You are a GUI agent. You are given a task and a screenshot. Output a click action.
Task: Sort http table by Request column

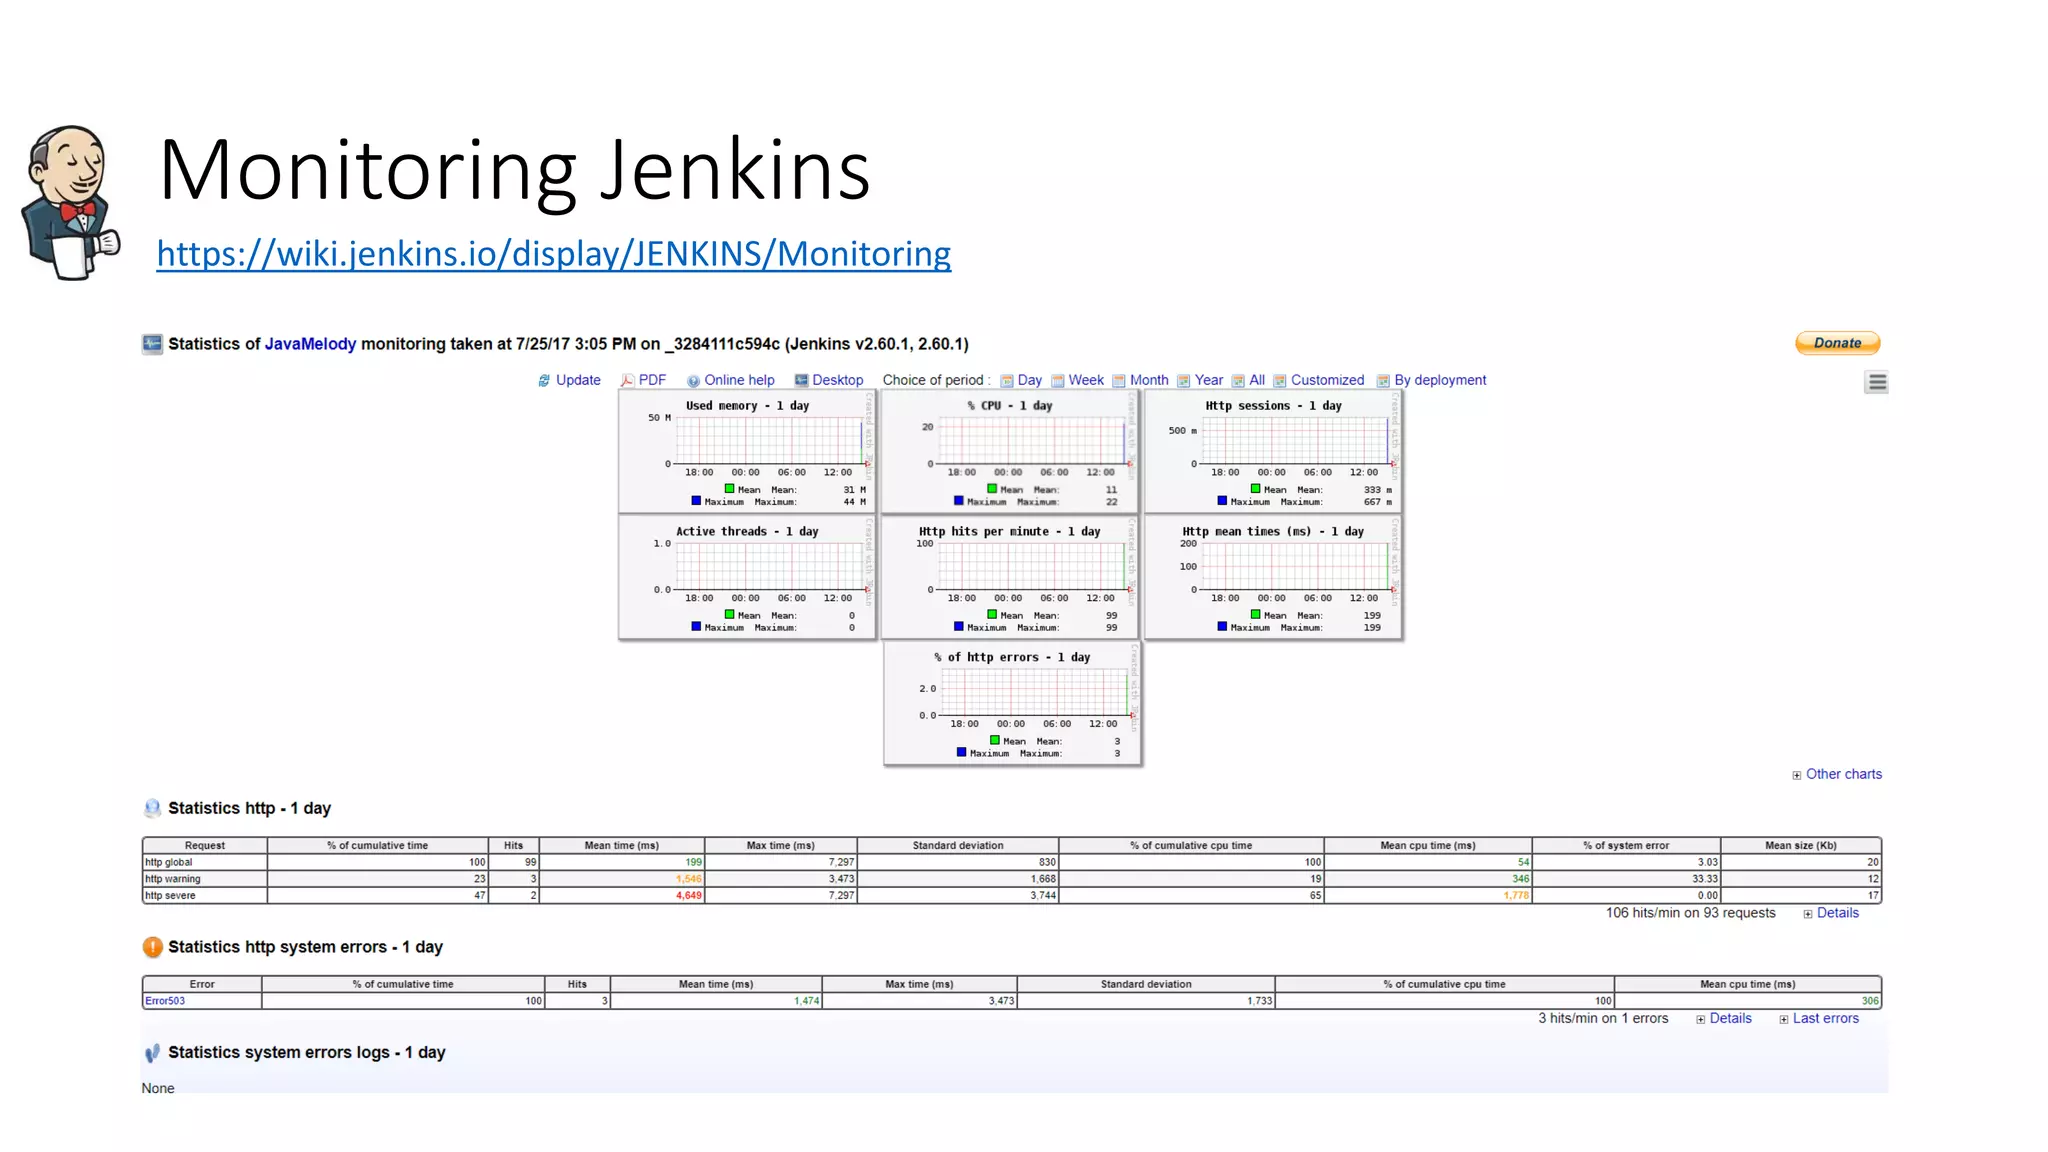pos(205,846)
